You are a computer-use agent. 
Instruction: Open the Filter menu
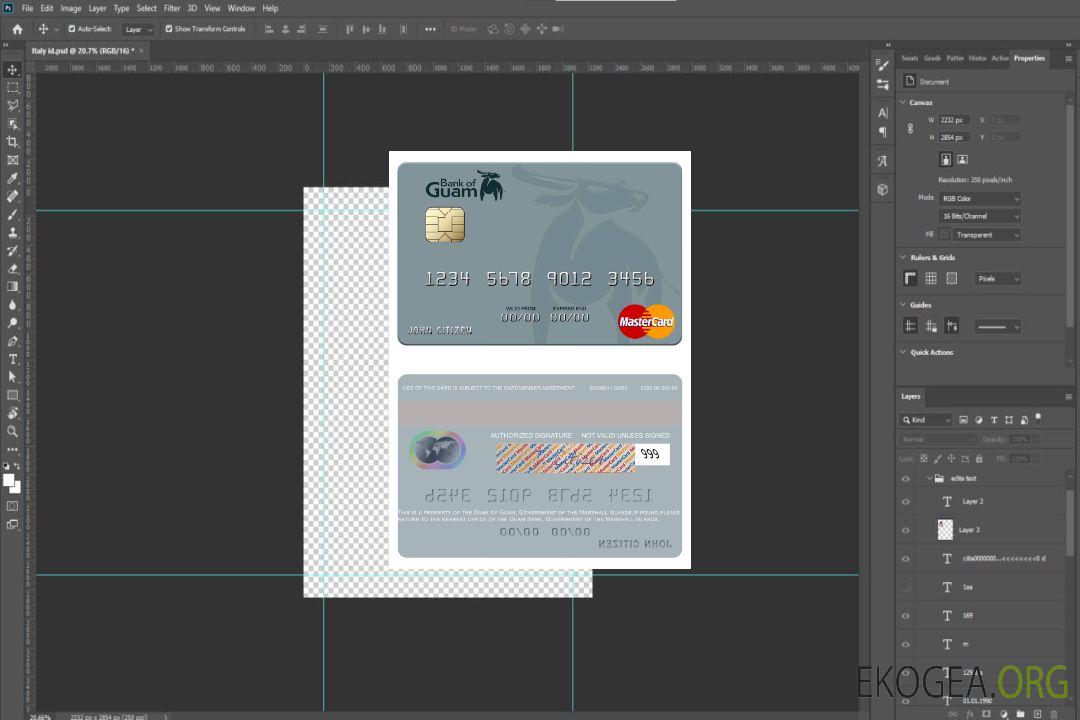[172, 8]
